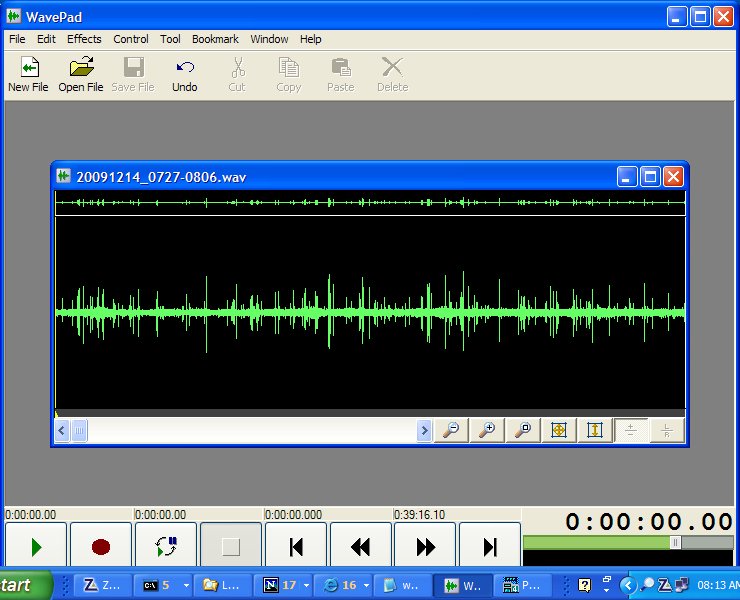740x600 pixels.
Task: Click the New File toolbar icon
Action: tap(28, 75)
